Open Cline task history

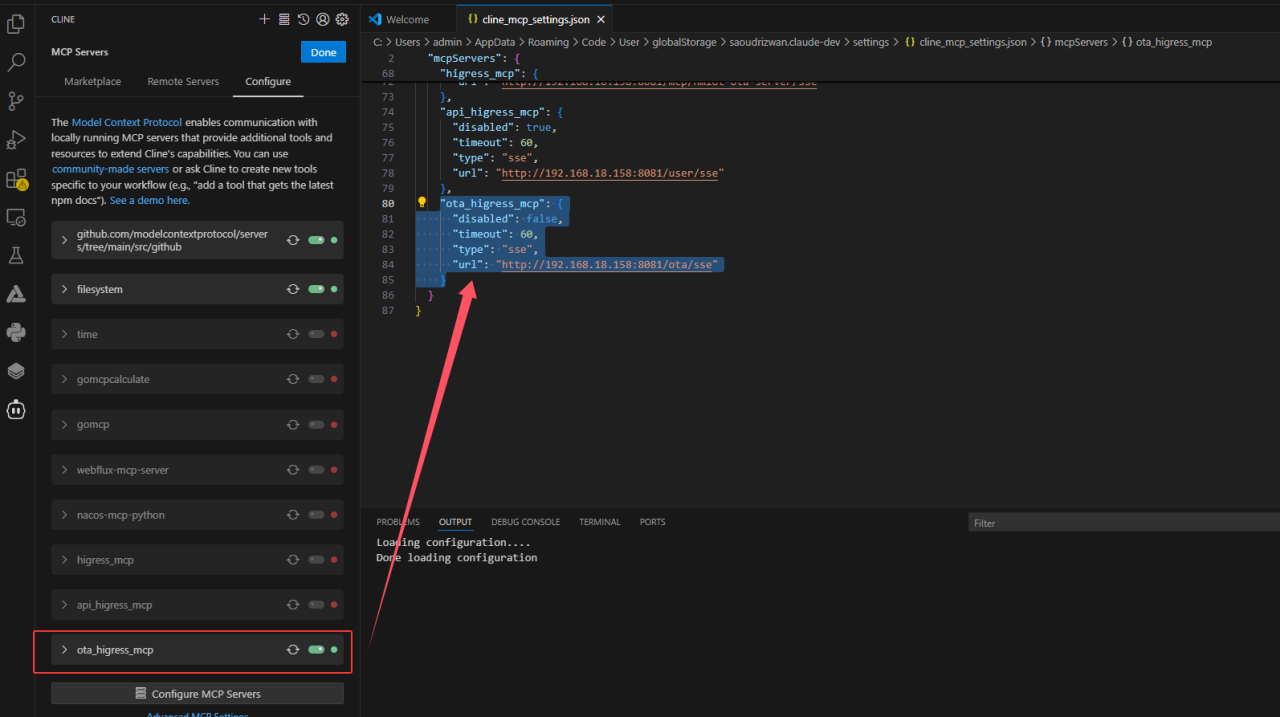tap(303, 19)
